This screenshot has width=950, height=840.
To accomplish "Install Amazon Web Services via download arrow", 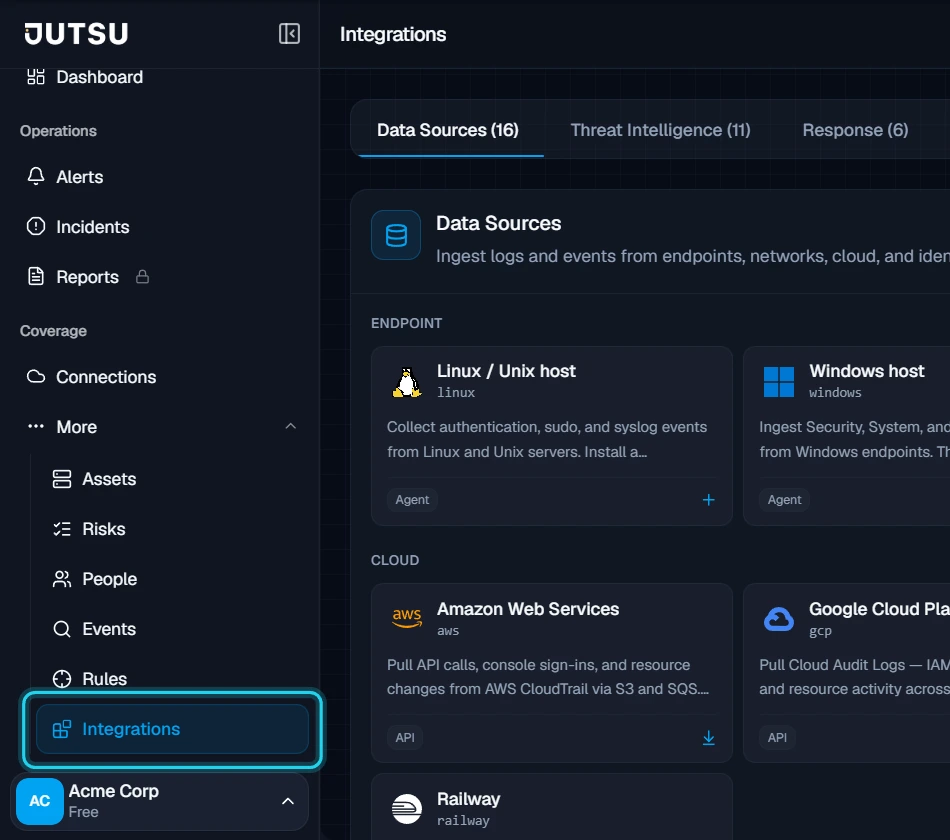I will tap(708, 738).
